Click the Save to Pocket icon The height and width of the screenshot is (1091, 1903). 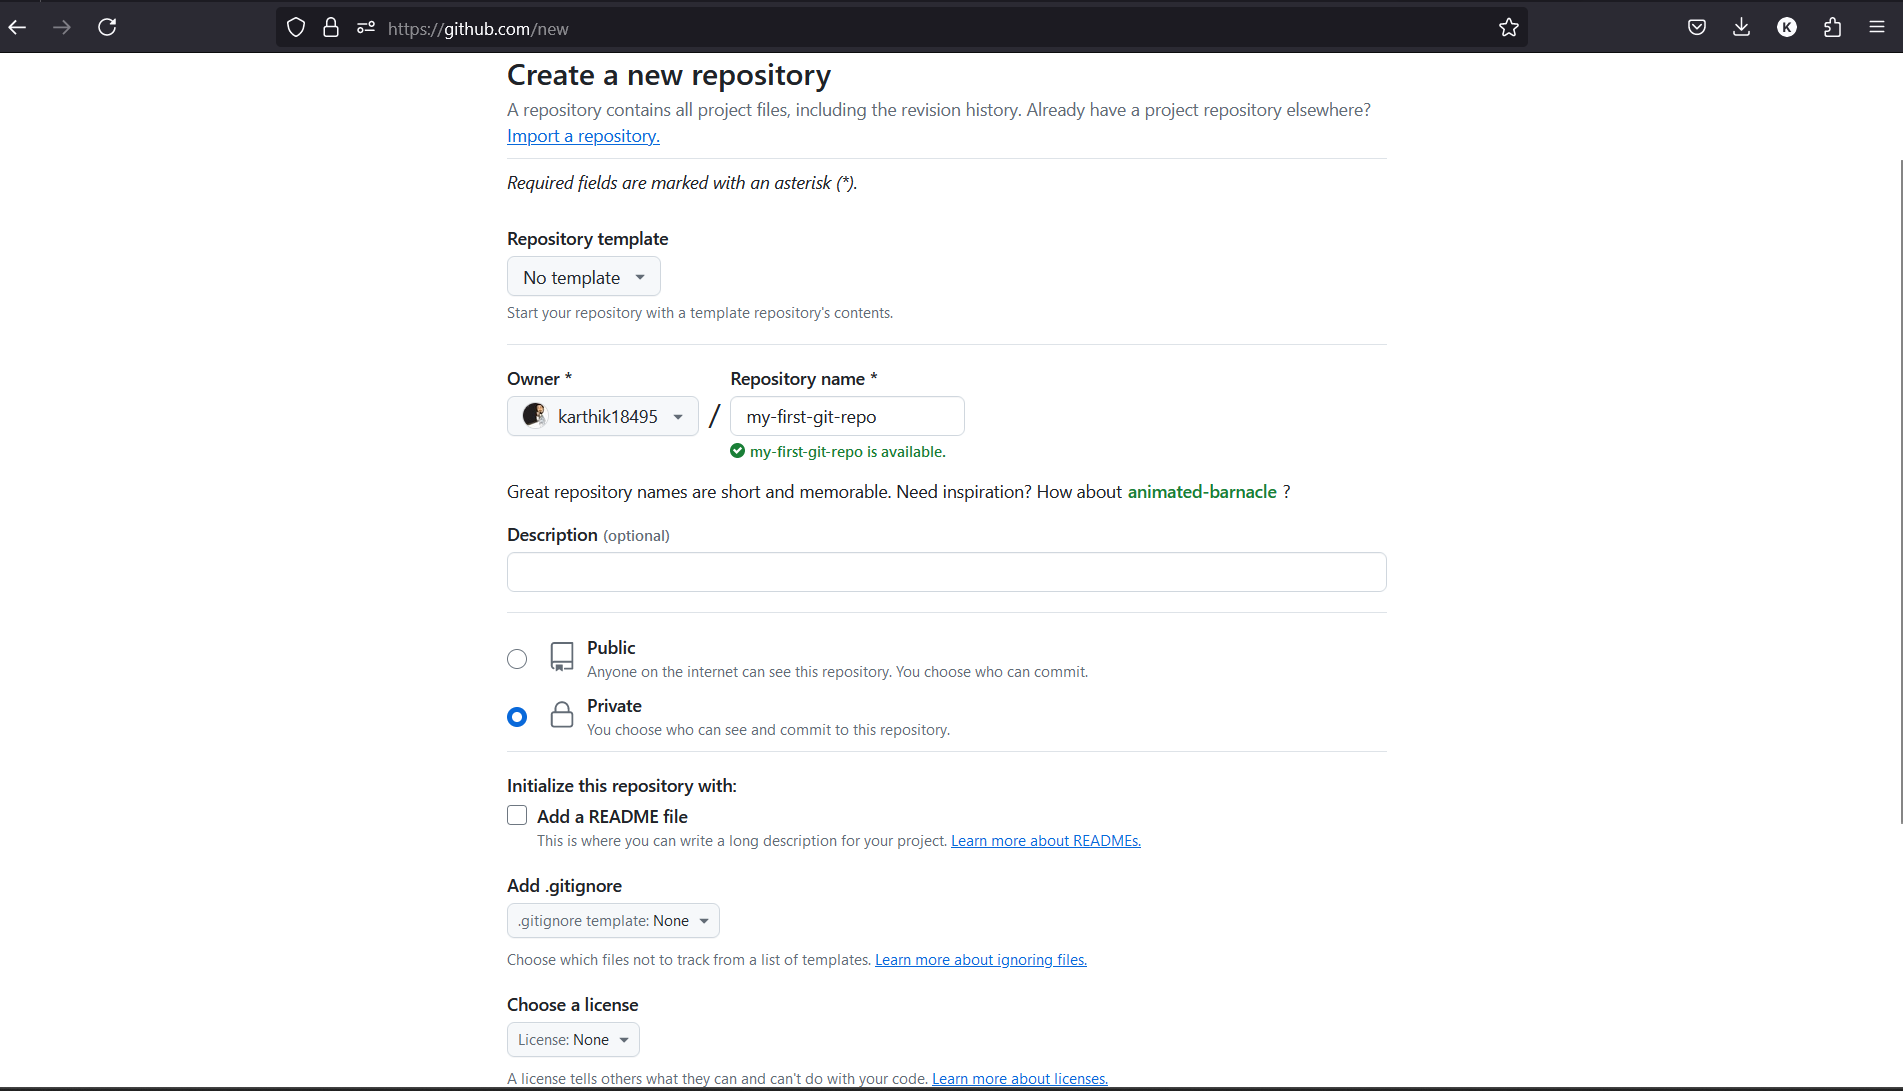1696,27
